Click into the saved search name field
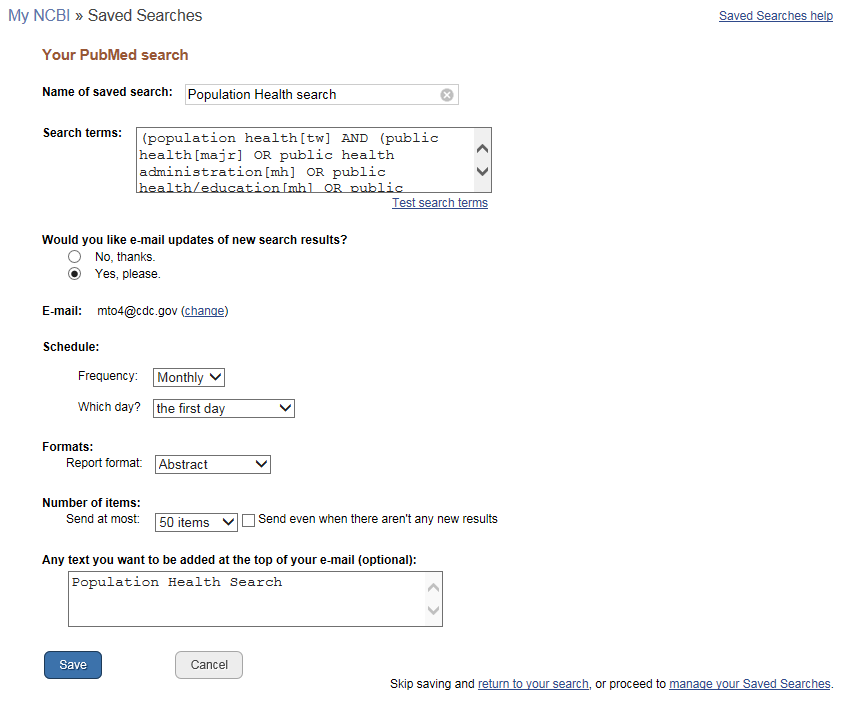Viewport: 852px width, 709px height. point(310,95)
